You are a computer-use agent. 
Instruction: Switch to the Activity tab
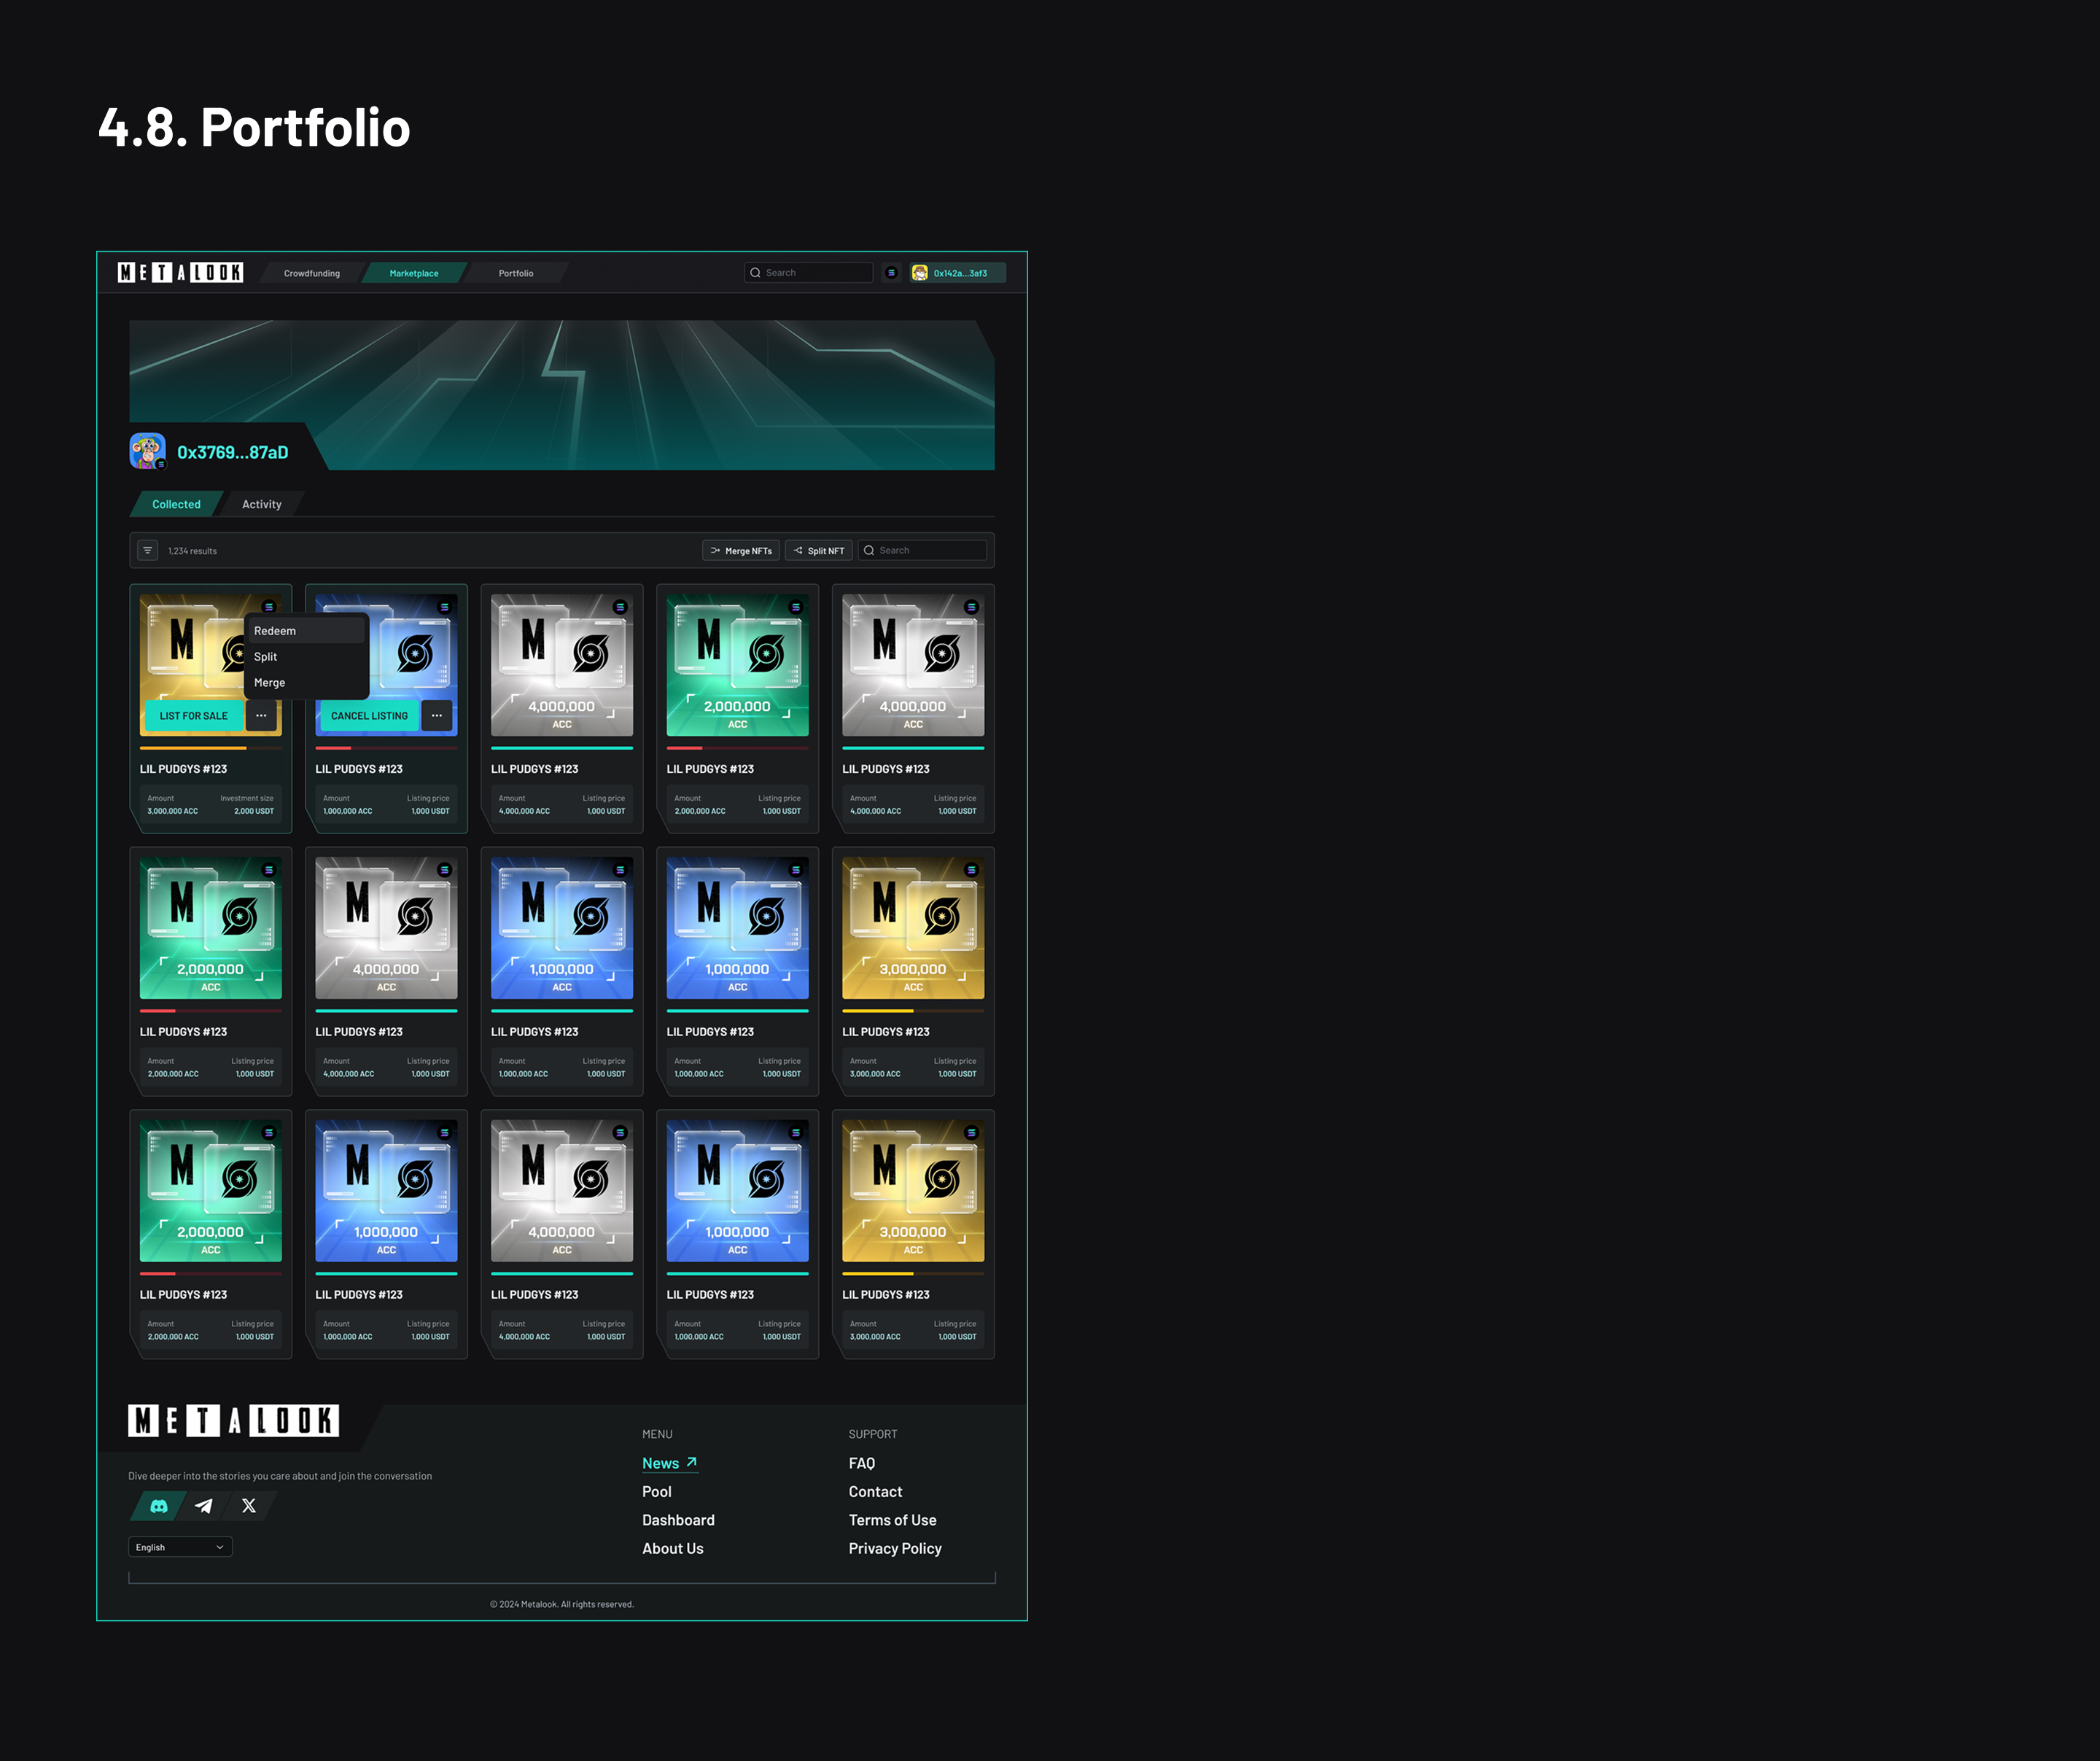pyautogui.click(x=262, y=504)
